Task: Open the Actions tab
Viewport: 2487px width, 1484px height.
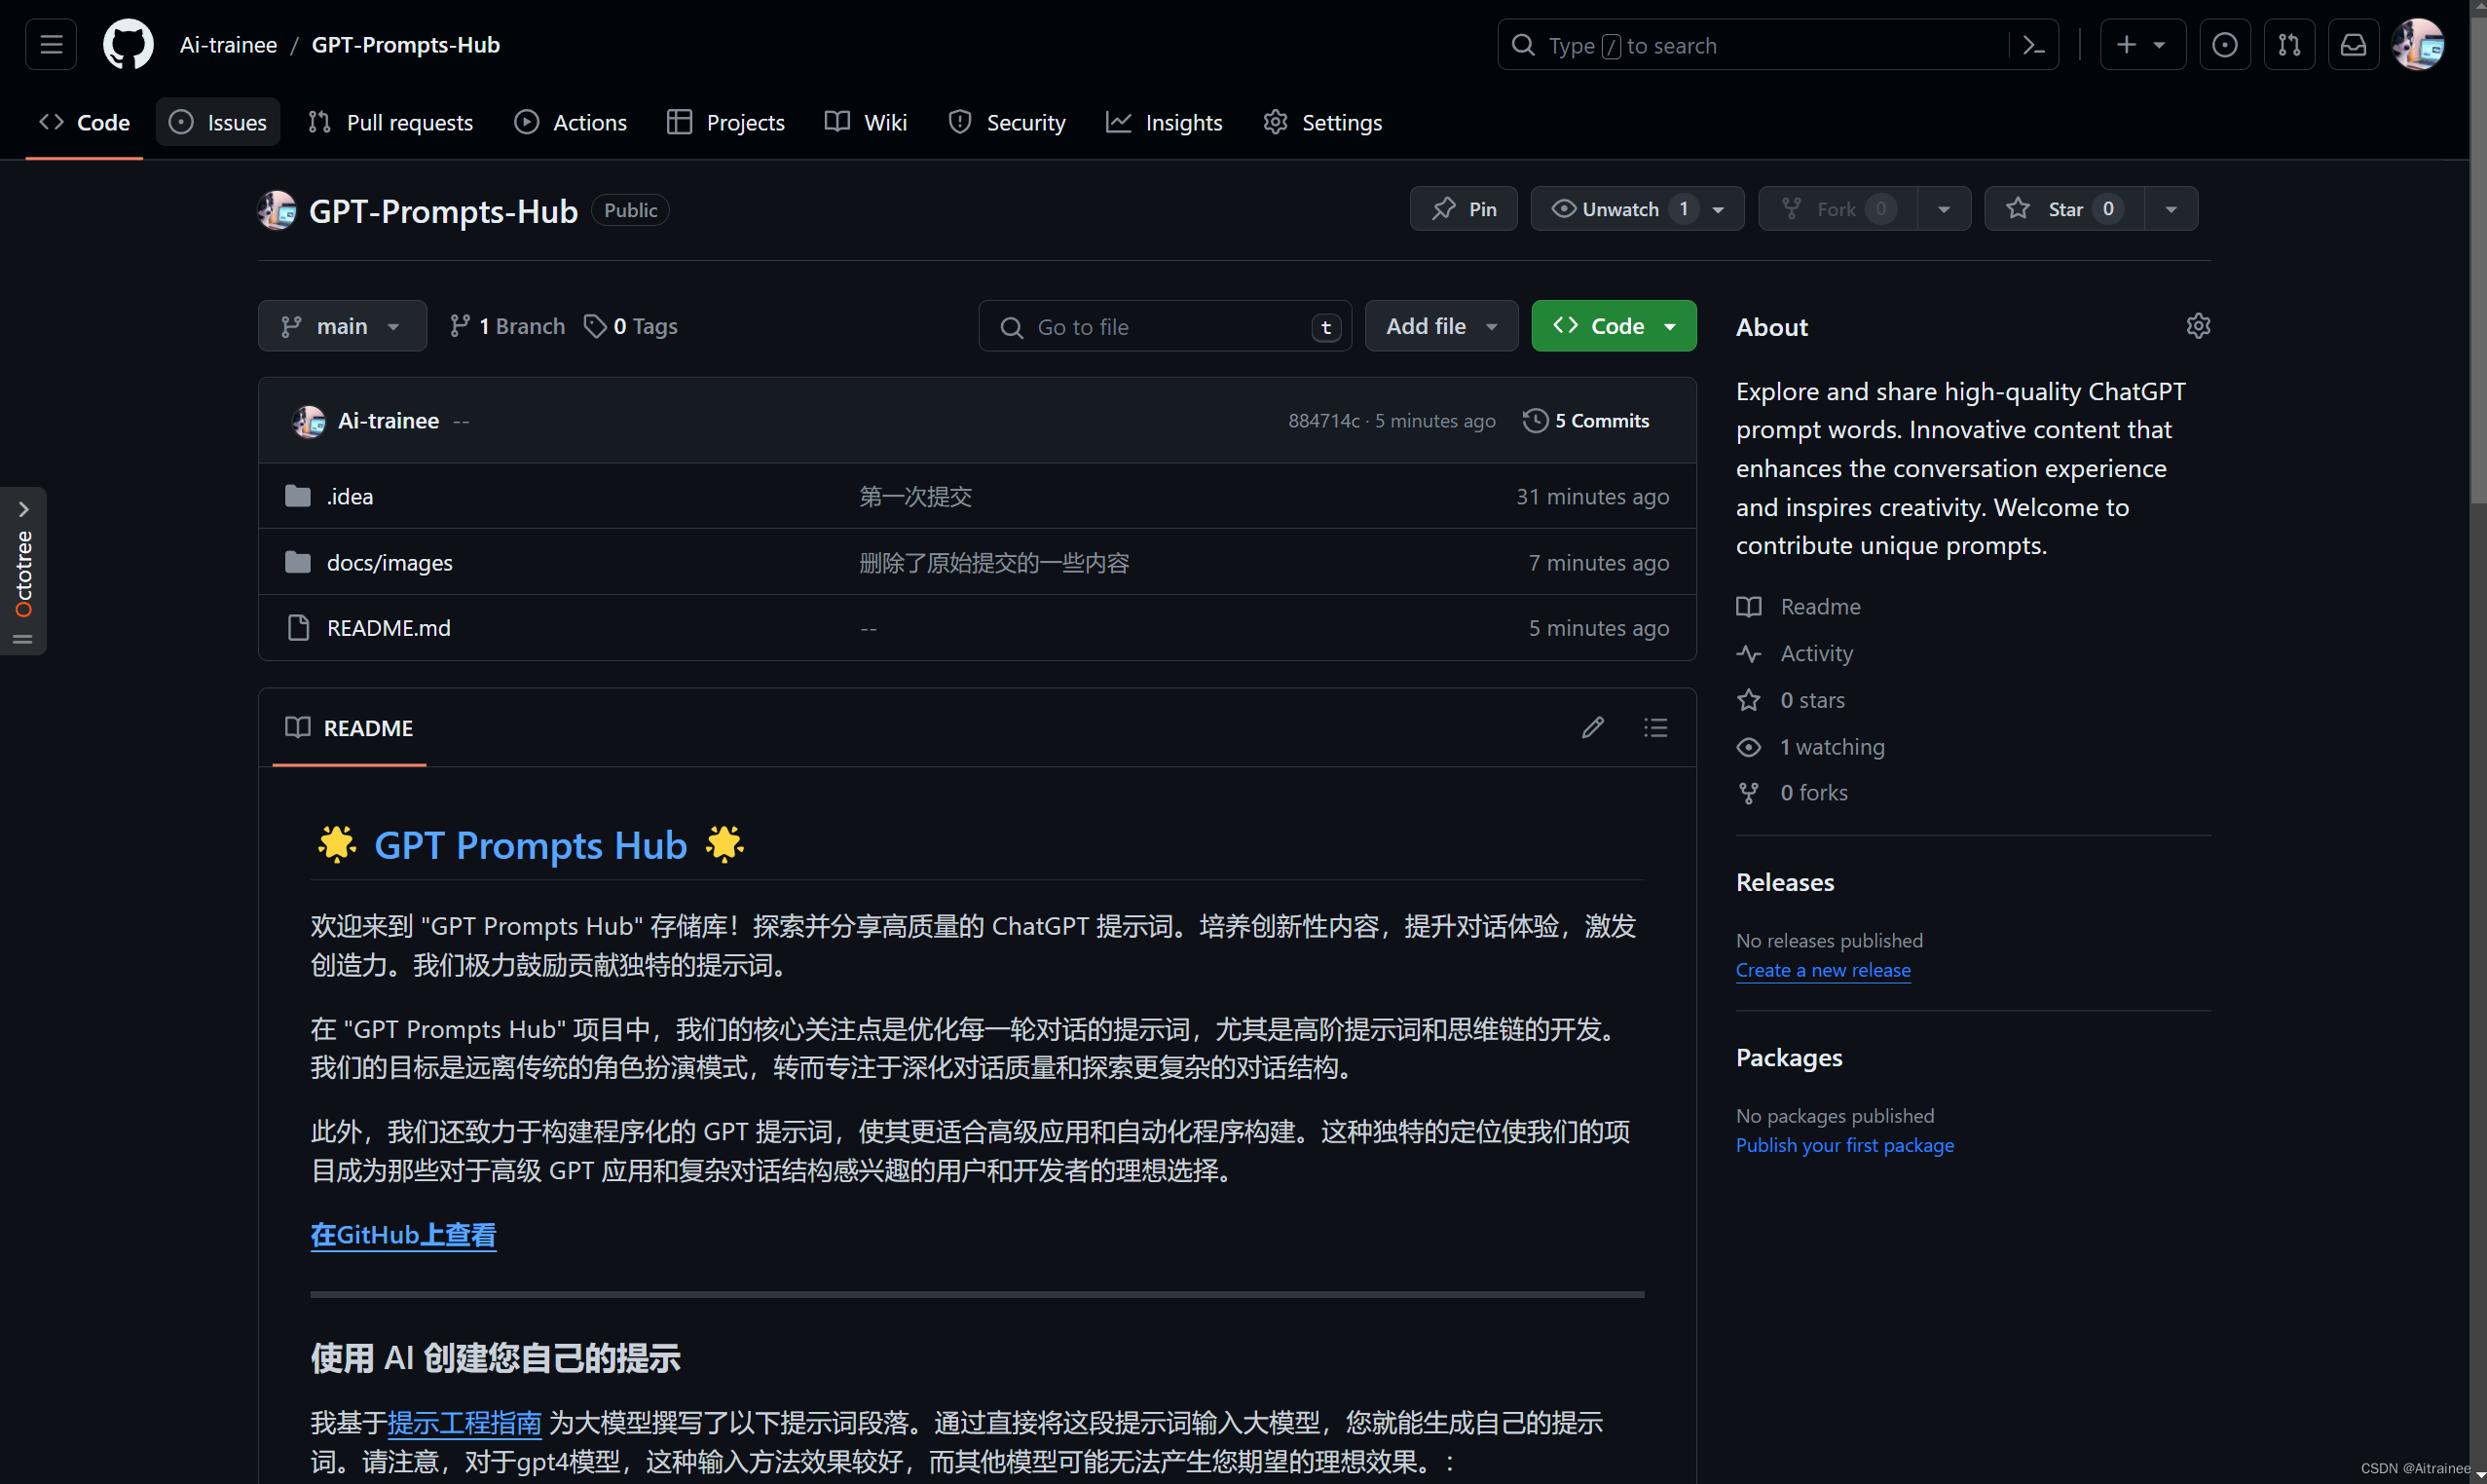Action: tap(570, 122)
